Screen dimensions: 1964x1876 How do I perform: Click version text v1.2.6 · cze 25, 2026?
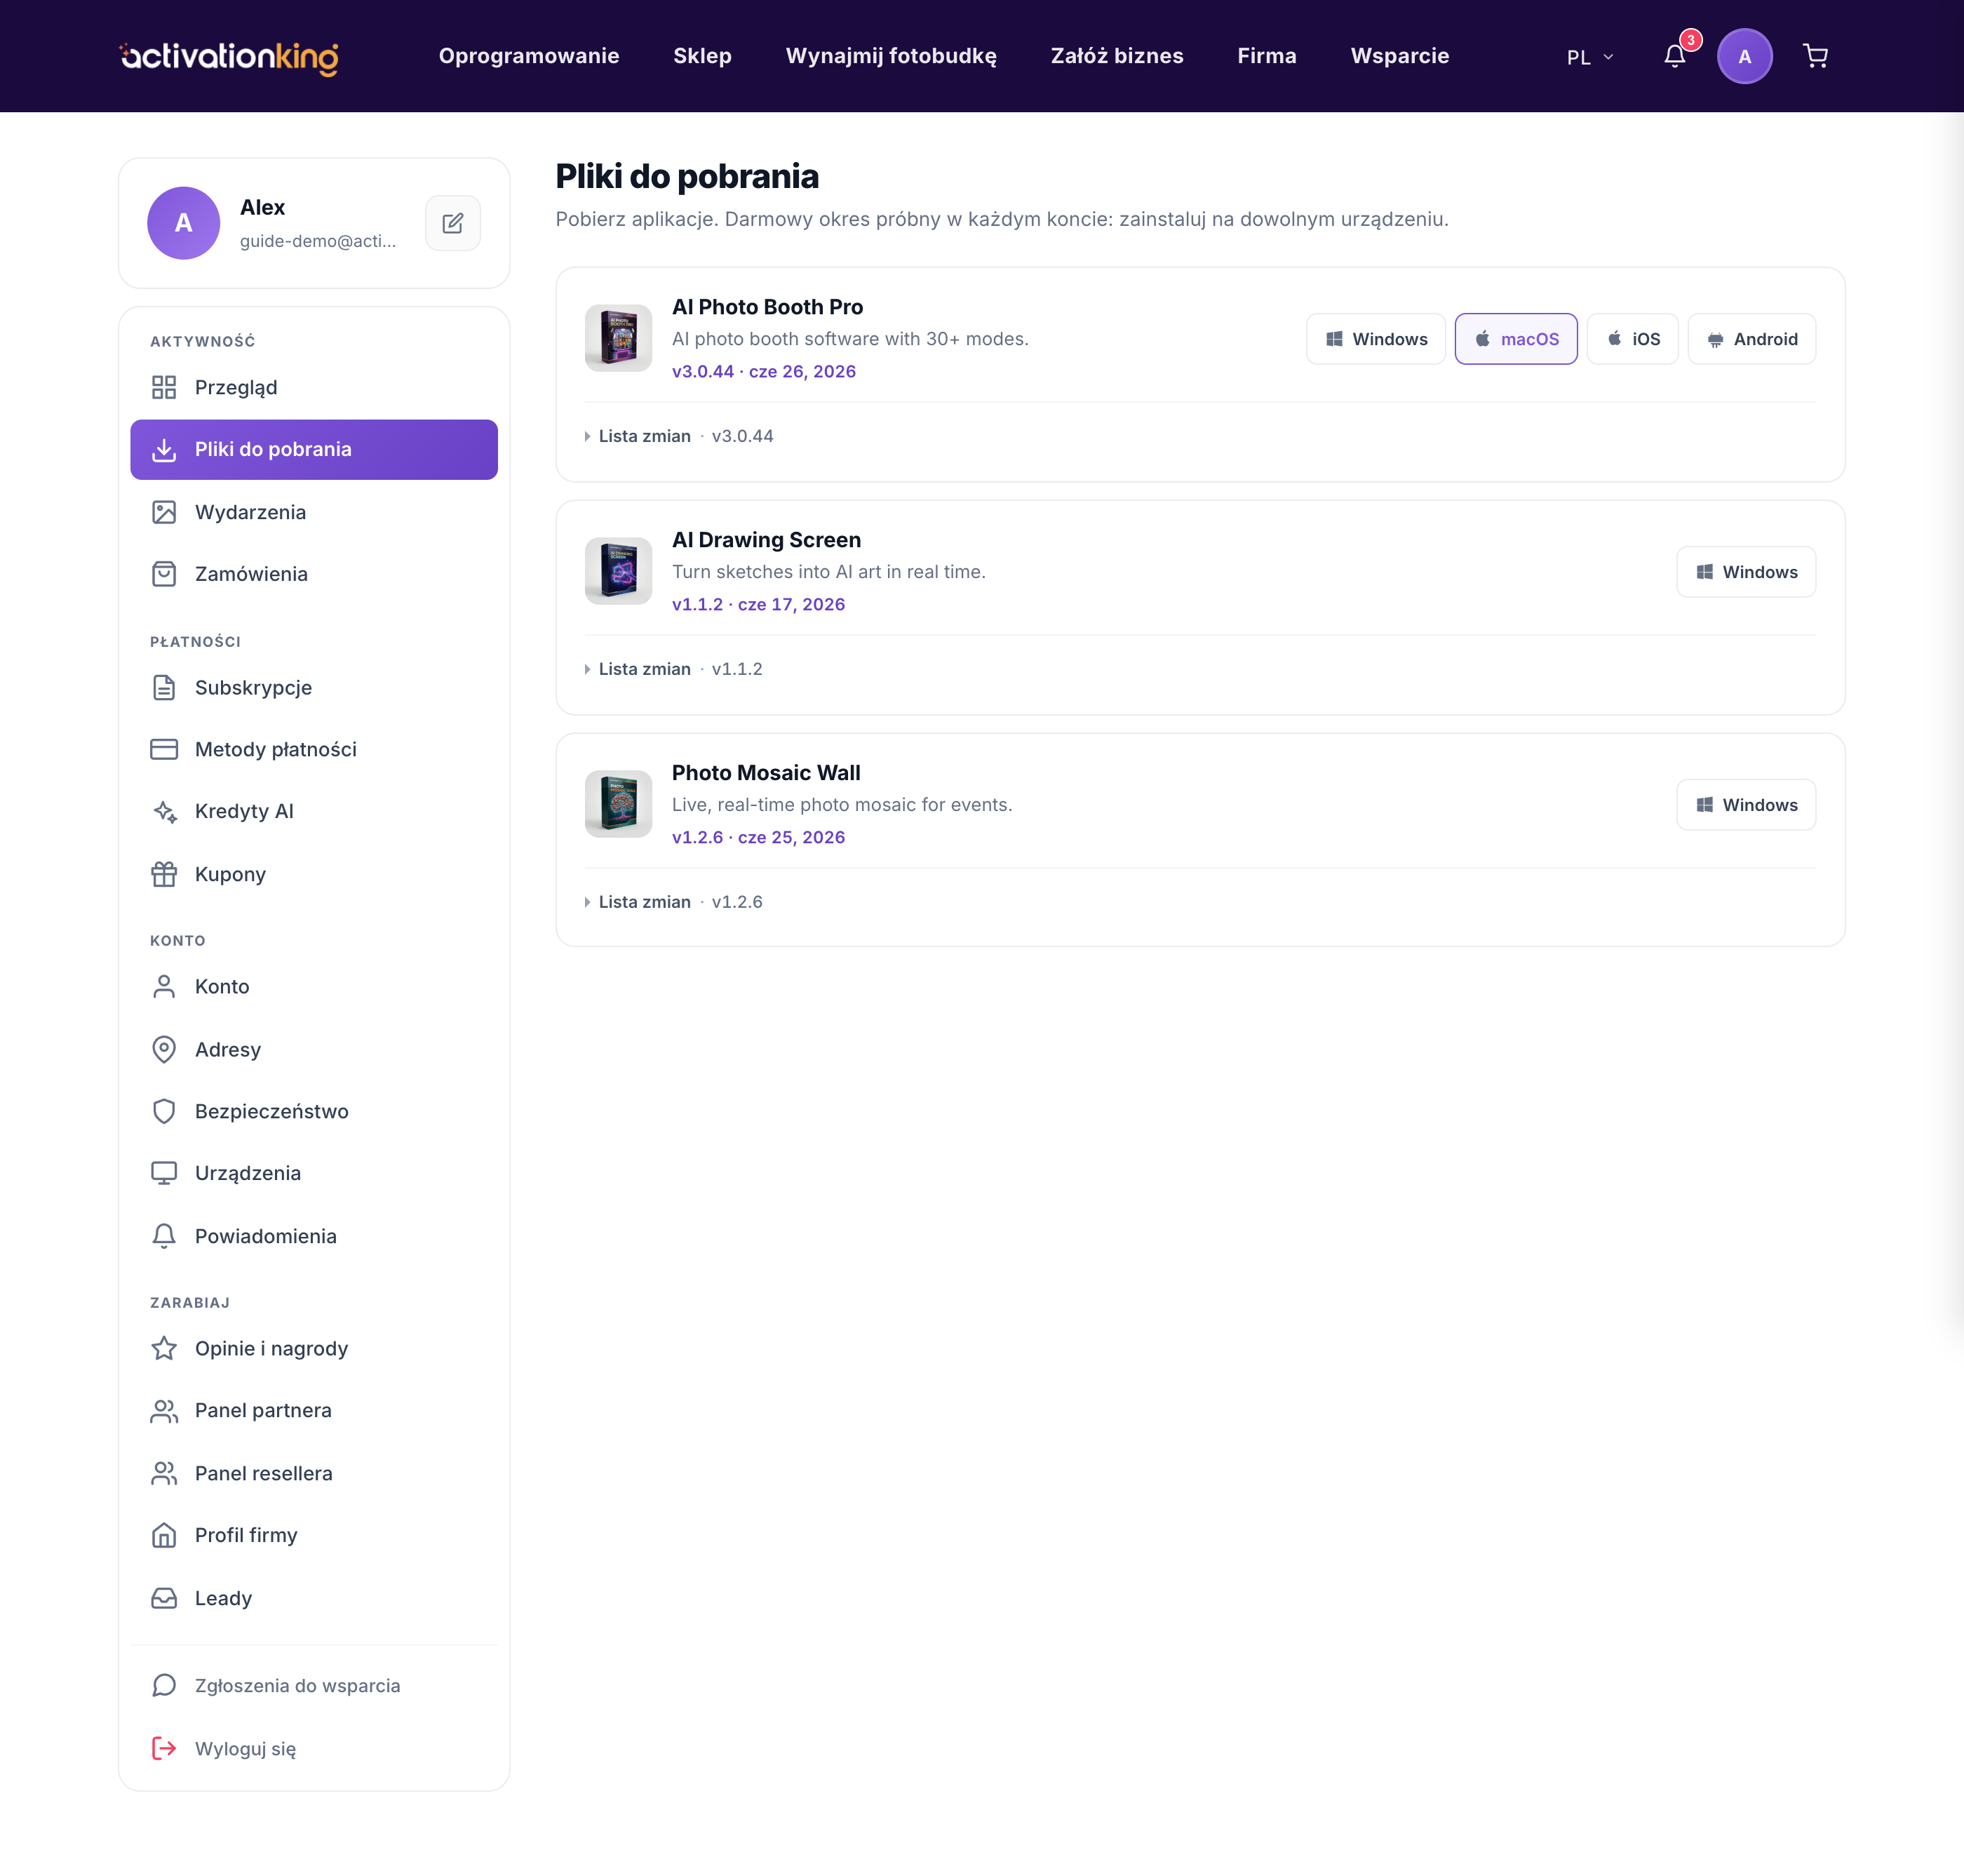pos(759,838)
